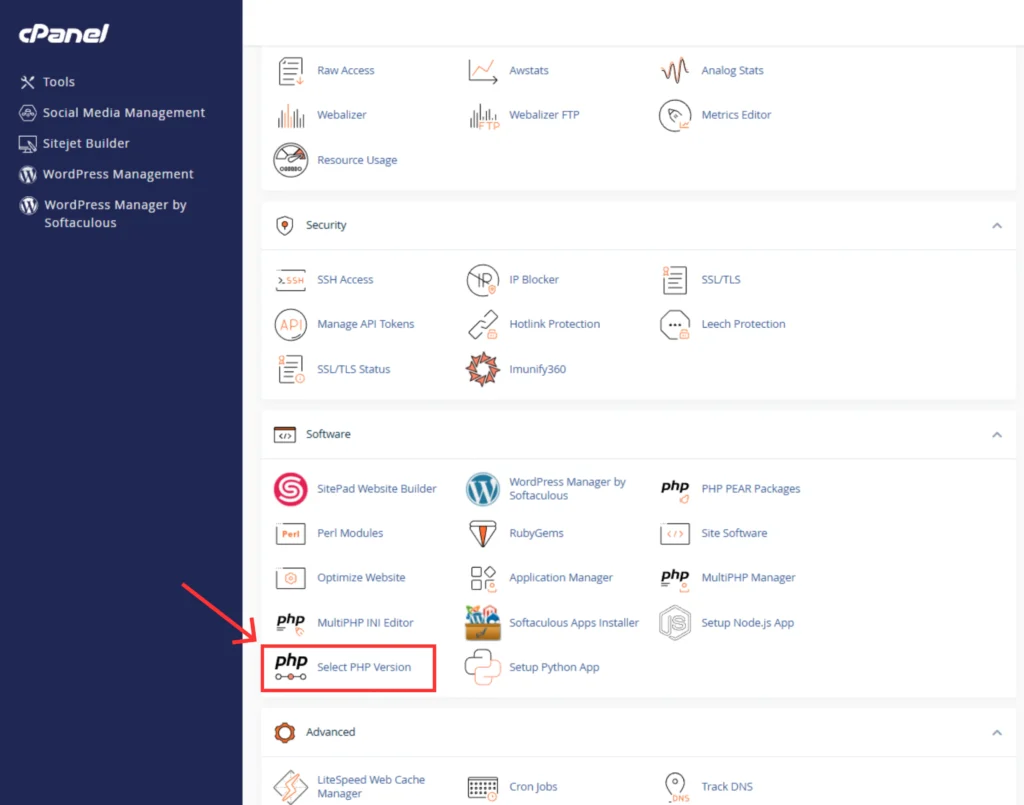
Task: Open the MultiPHP Manager icon
Action: (x=675, y=578)
